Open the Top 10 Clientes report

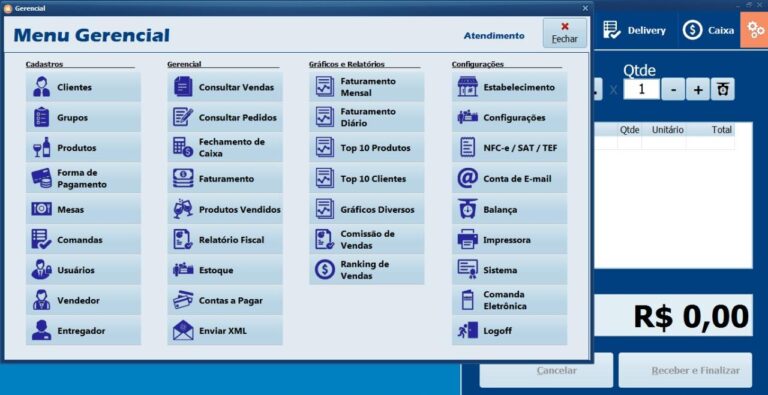[366, 178]
